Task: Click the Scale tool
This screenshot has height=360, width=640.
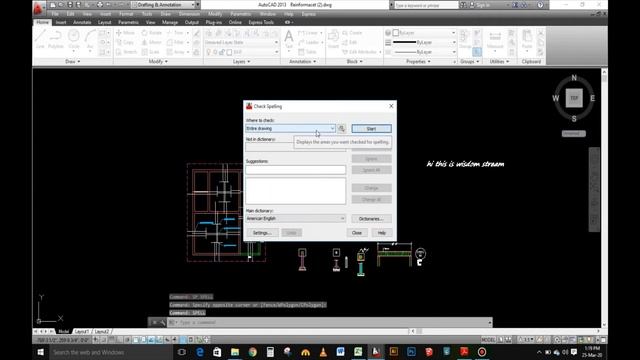Action: pos(151,52)
